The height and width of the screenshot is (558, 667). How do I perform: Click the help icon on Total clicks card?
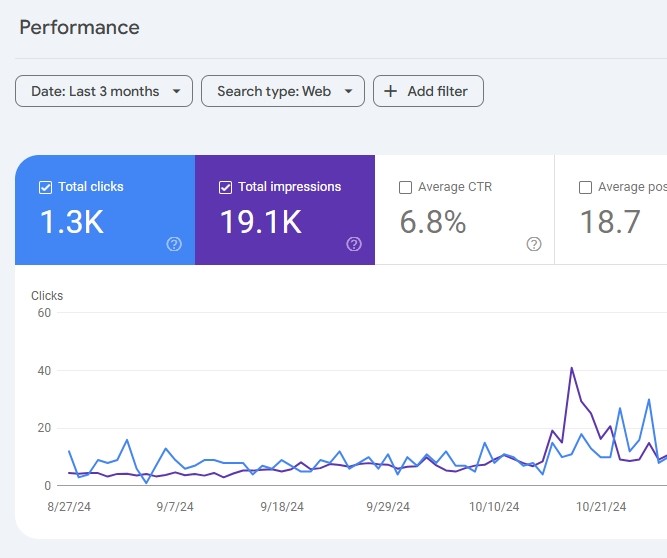point(174,244)
